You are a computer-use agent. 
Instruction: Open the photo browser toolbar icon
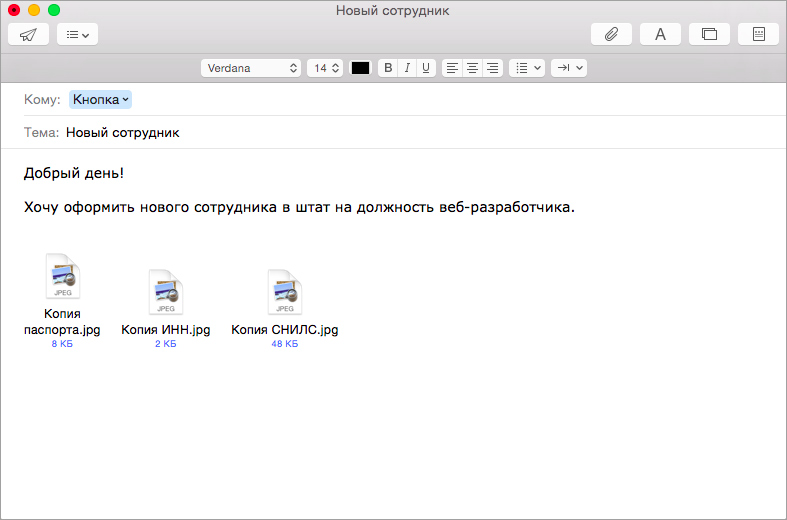coord(709,34)
